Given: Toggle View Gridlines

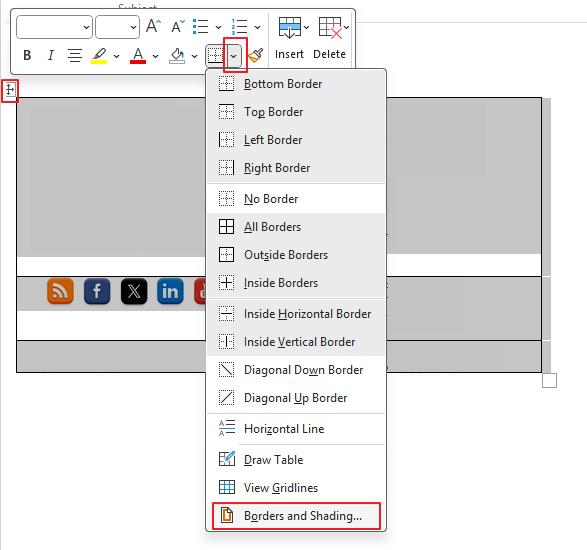Looking at the screenshot, I should 296,488.
